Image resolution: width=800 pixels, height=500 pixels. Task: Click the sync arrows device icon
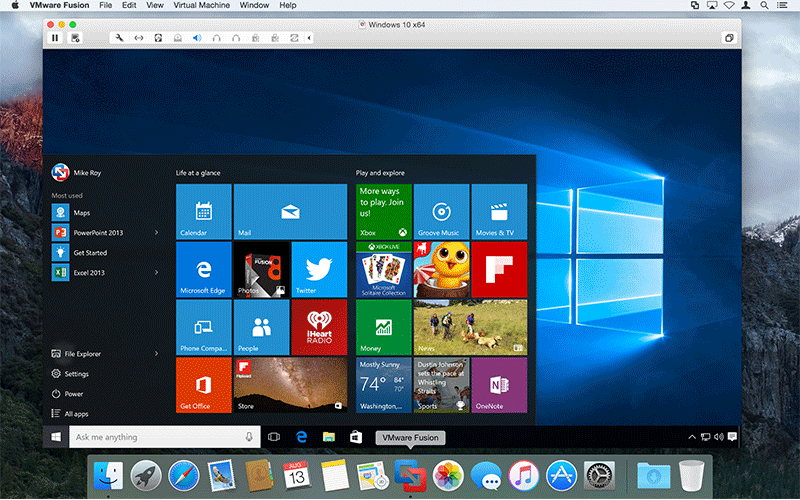pyautogui.click(x=294, y=38)
